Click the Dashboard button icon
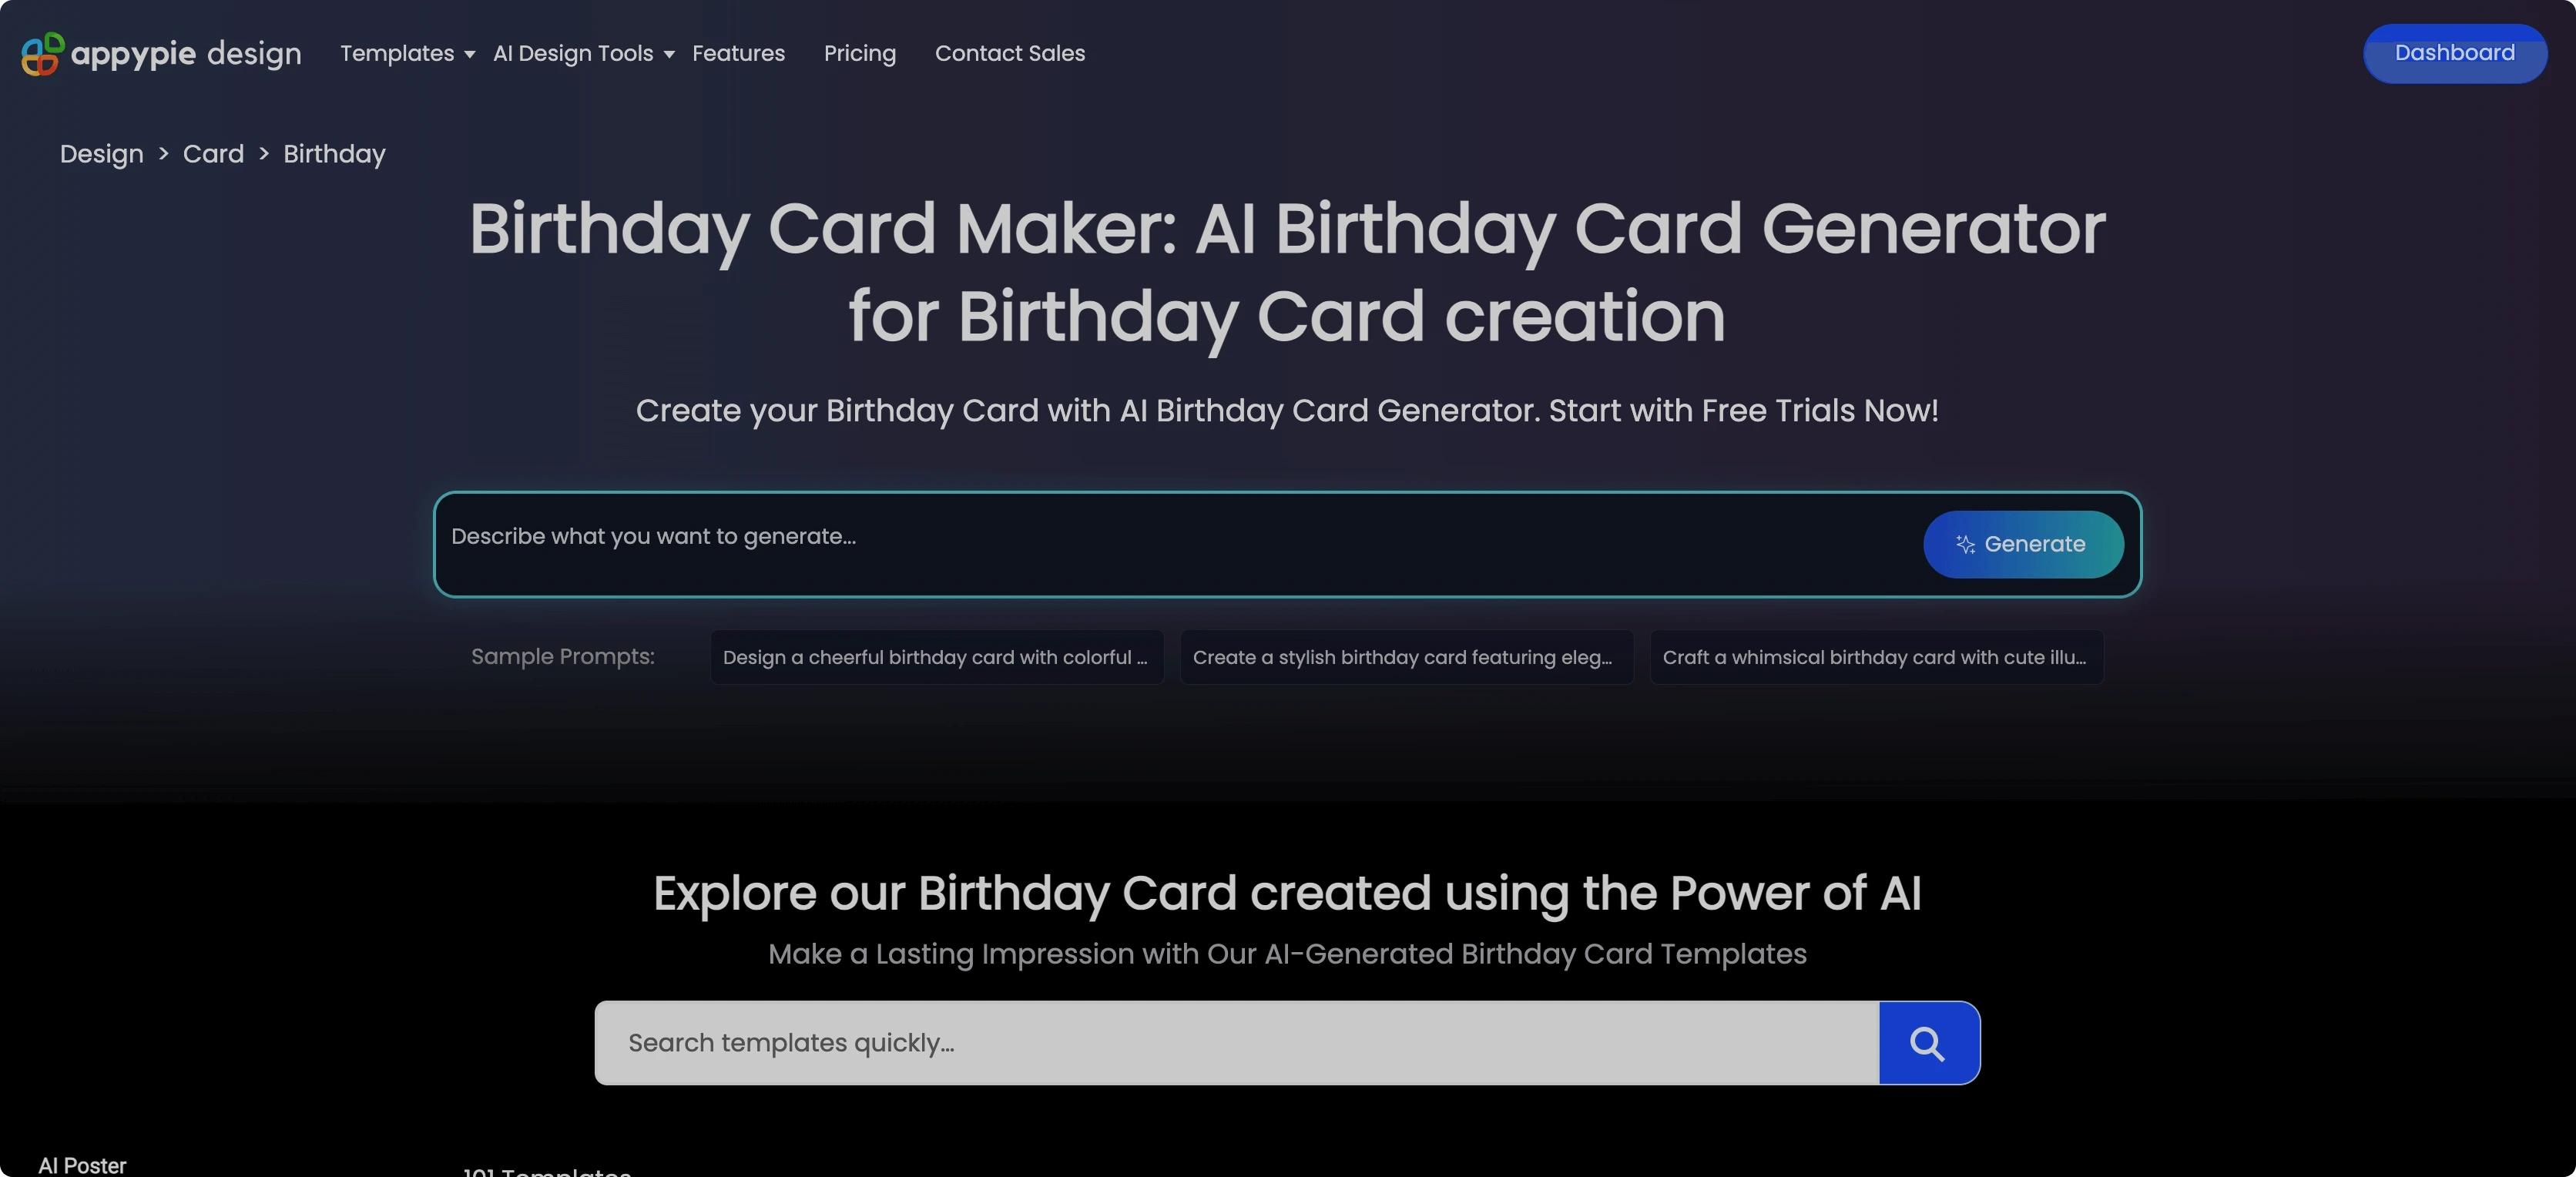The width and height of the screenshot is (2576, 1177). pyautogui.click(x=2454, y=52)
